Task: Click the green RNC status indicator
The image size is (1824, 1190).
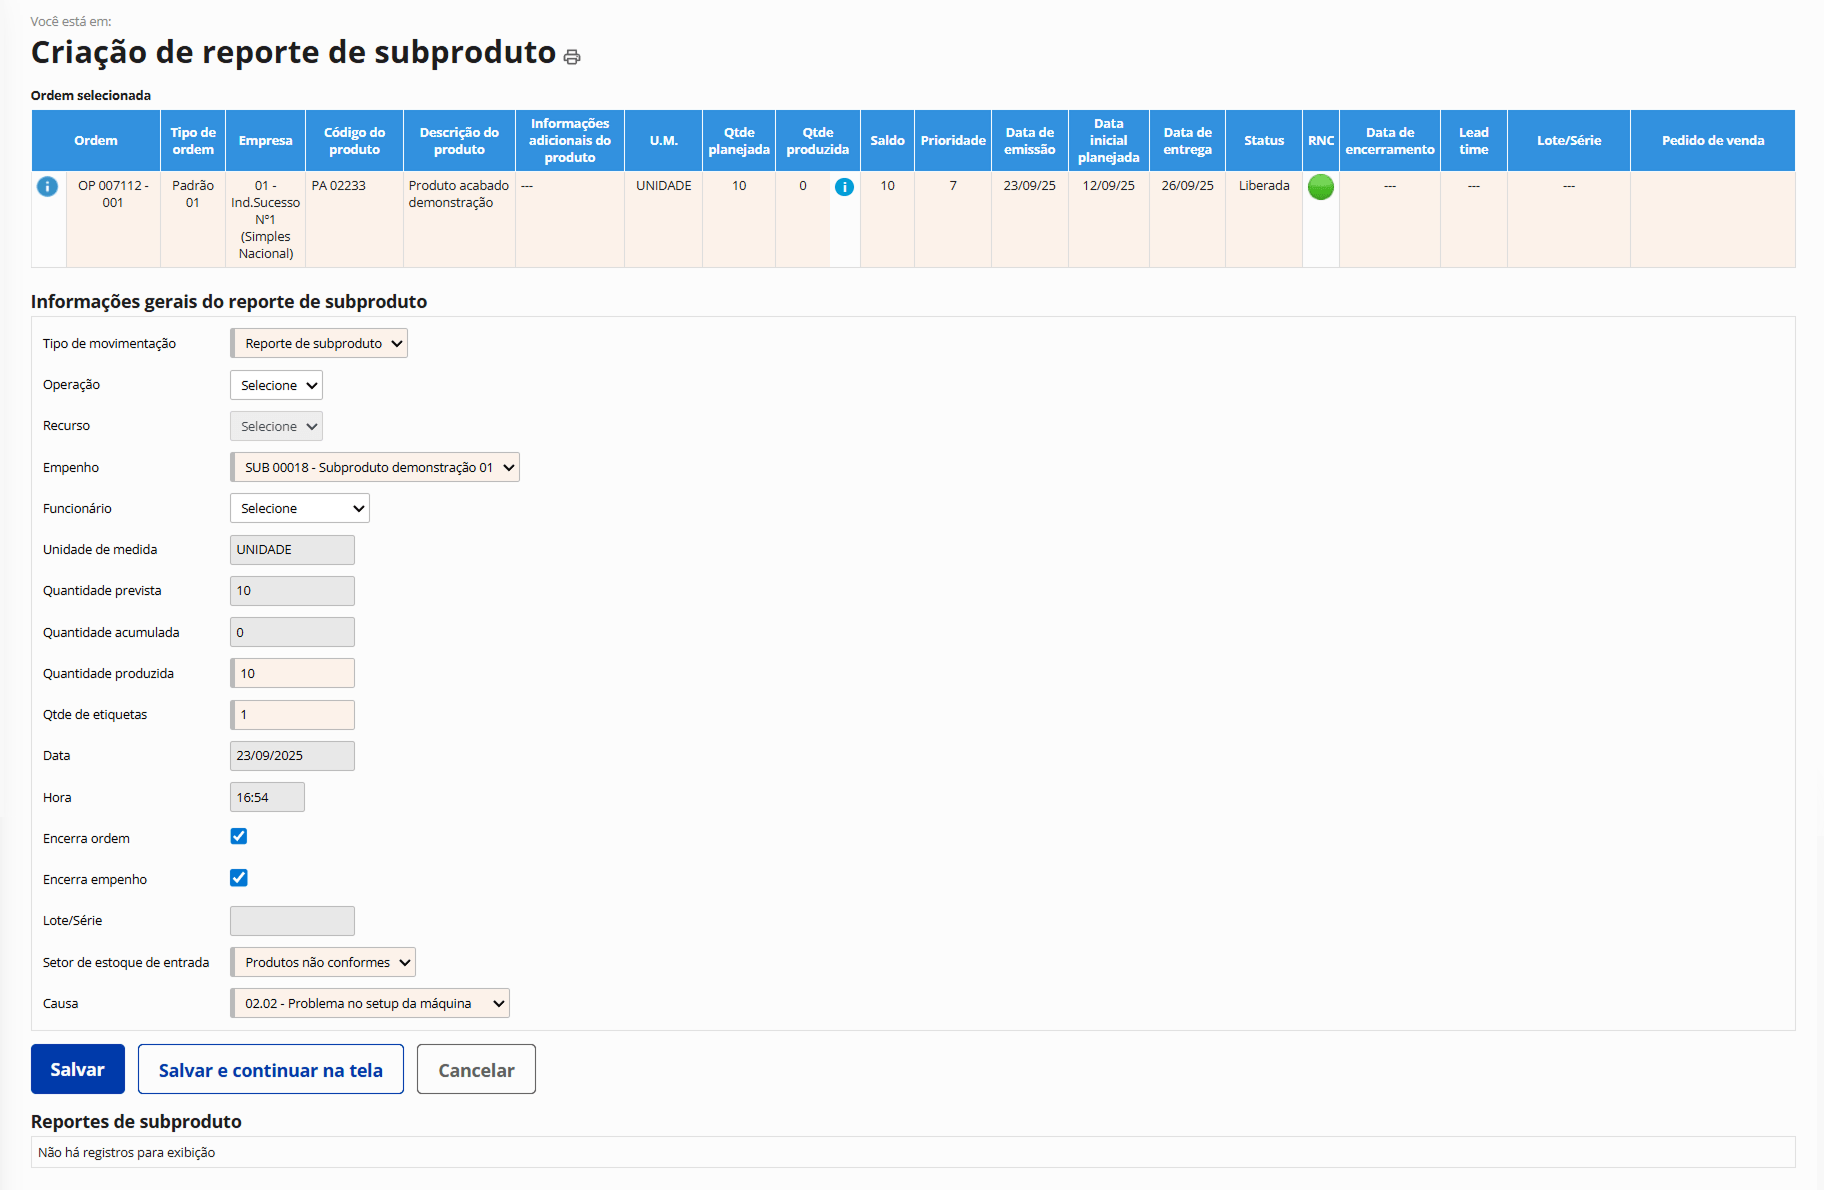Action: pos(1320,187)
